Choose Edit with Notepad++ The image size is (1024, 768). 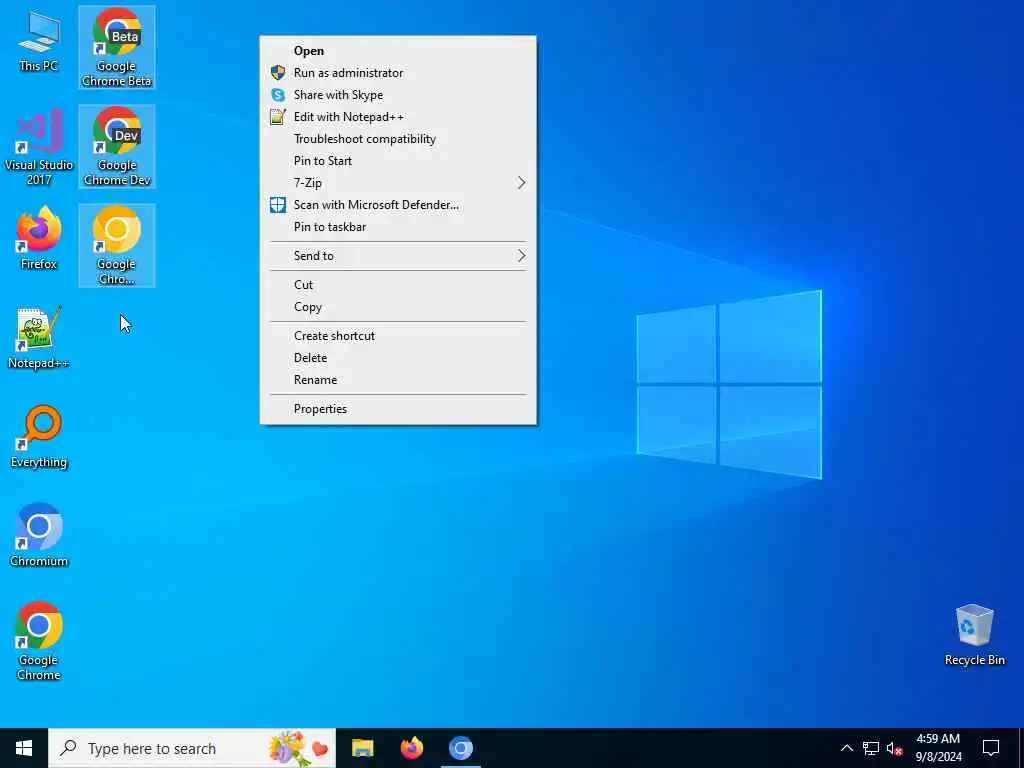pos(398,117)
